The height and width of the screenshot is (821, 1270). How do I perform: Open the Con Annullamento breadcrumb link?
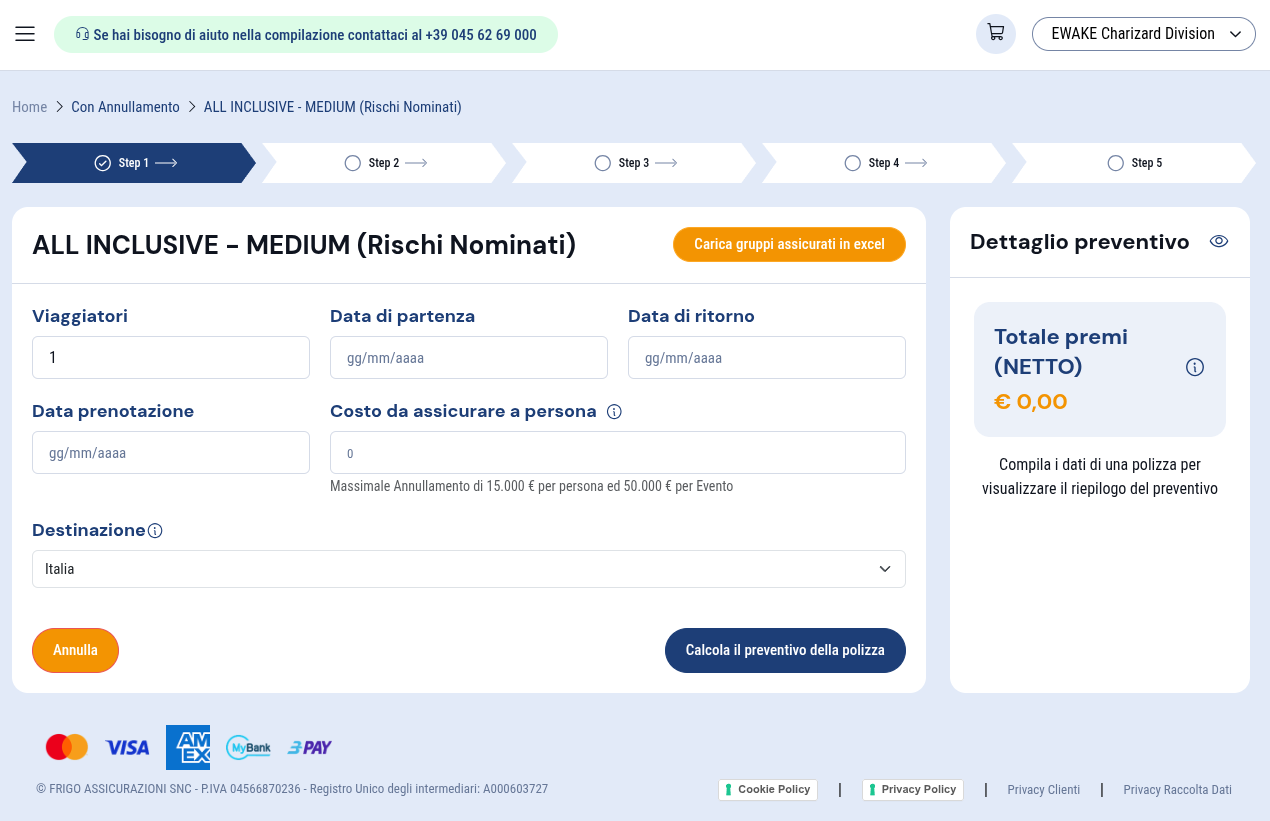[125, 107]
